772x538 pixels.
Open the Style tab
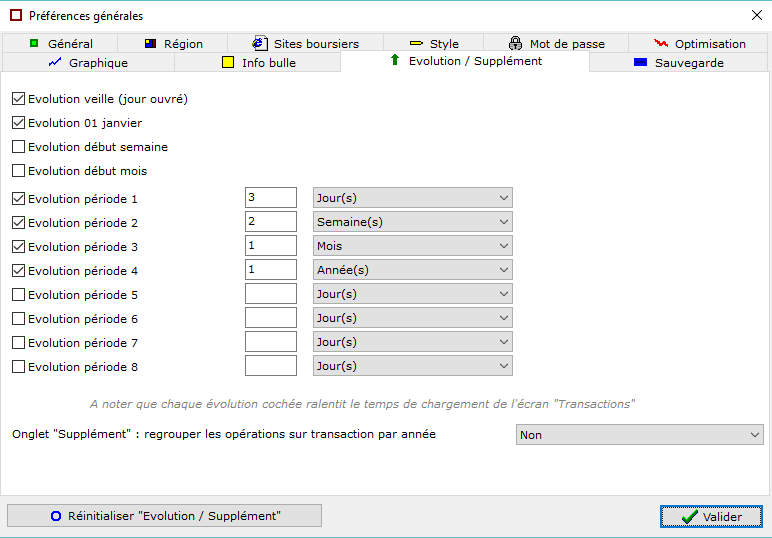[433, 43]
